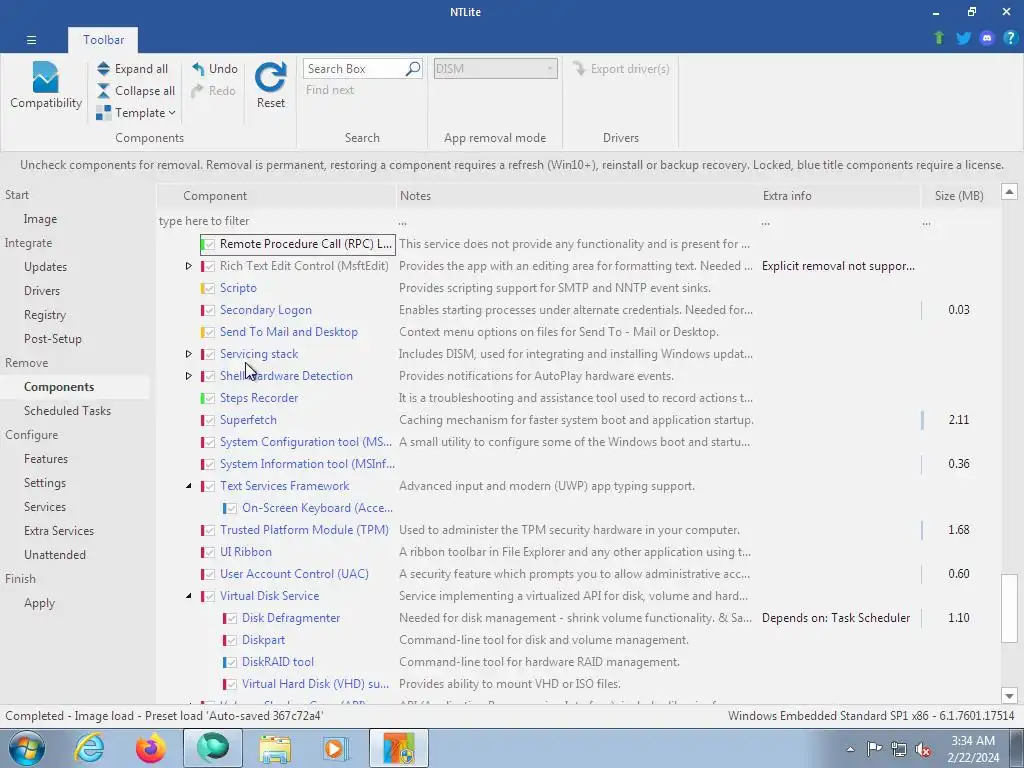1024x768 pixels.
Task: Open Windows Media Player from taskbar
Action: click(x=337, y=748)
